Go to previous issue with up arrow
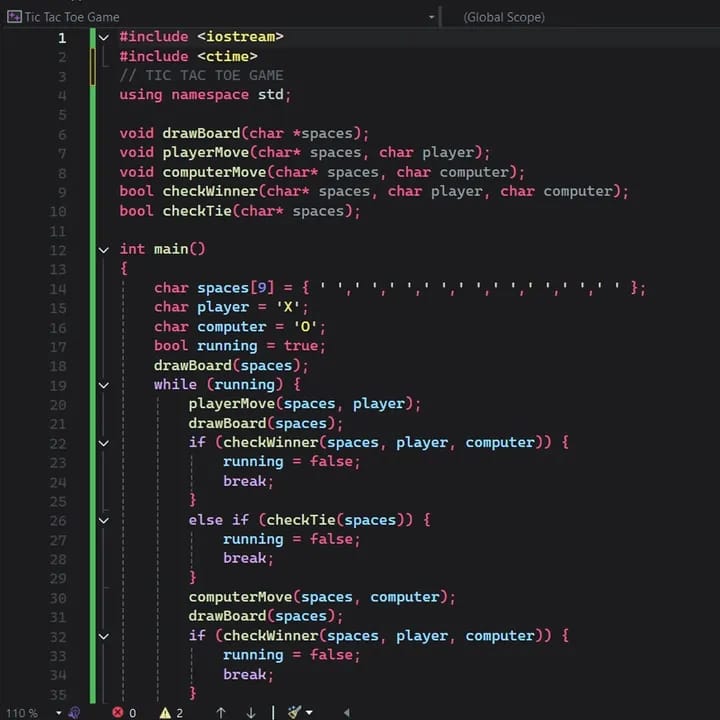 pyautogui.click(x=221, y=713)
